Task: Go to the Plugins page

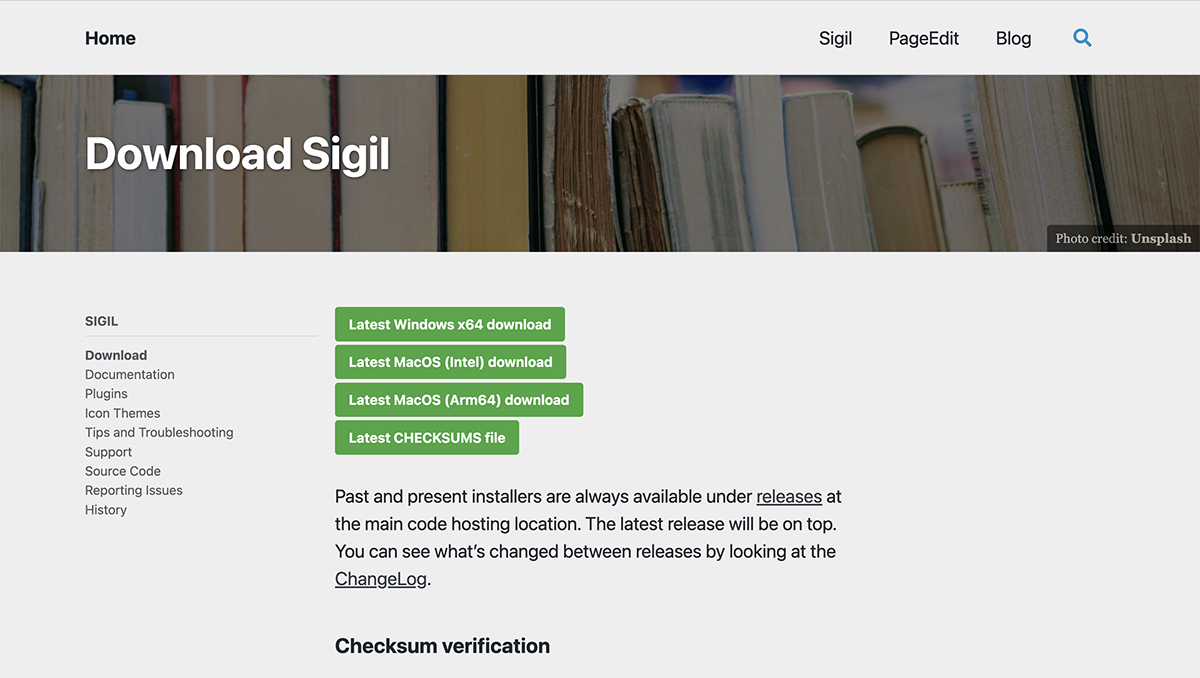Action: coord(106,393)
